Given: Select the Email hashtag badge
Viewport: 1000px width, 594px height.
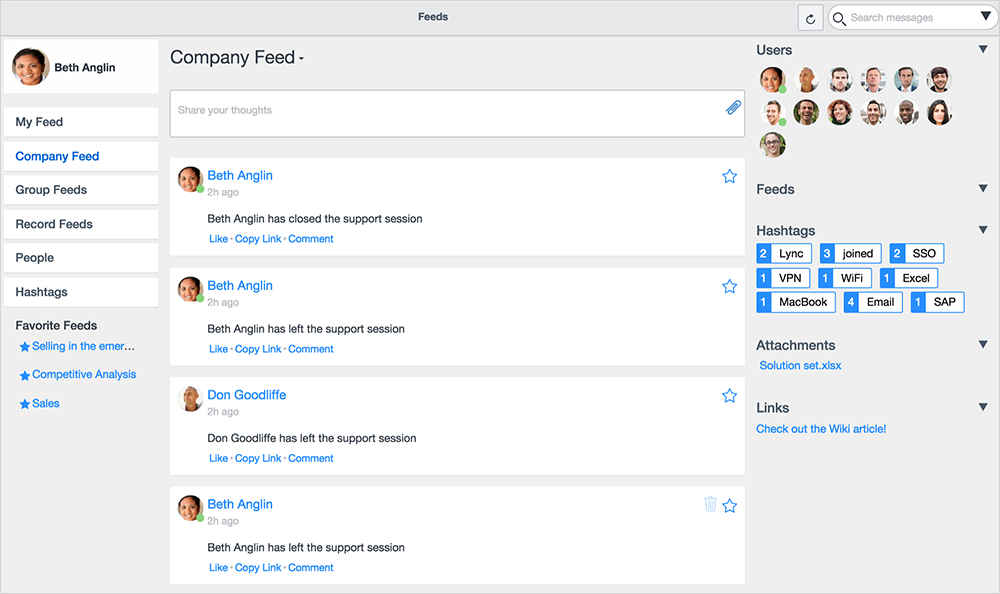Looking at the screenshot, I should coord(872,301).
